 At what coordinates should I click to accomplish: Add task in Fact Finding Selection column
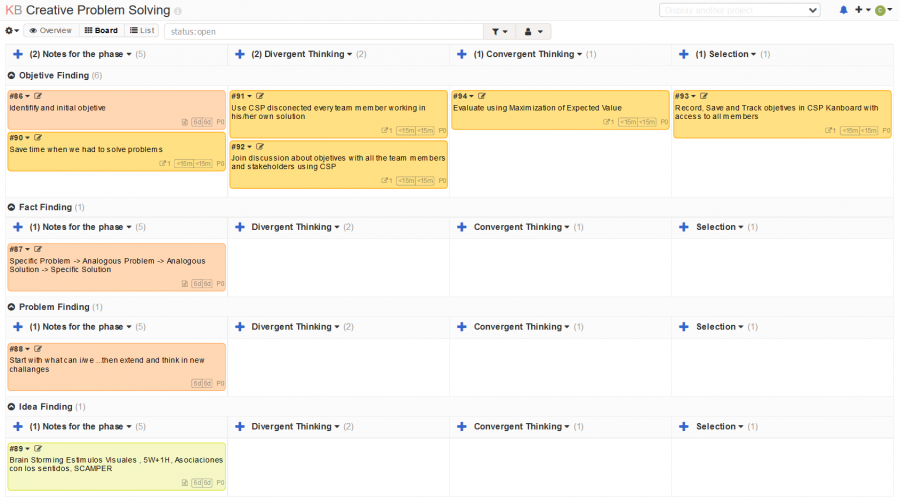tap(684, 227)
